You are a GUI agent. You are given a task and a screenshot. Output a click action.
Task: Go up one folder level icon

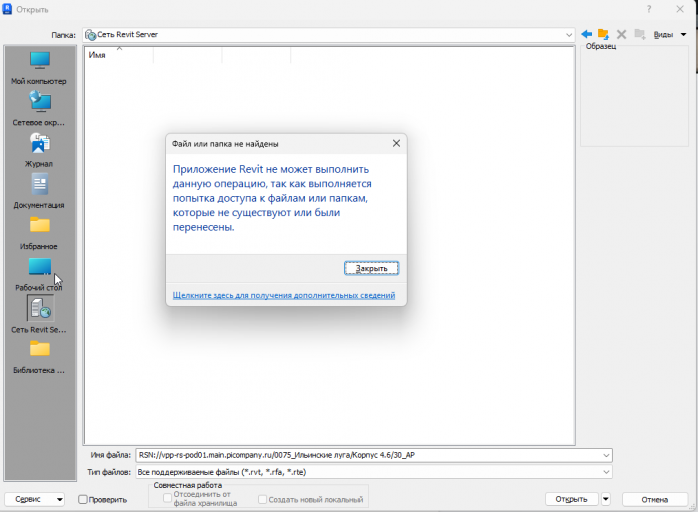[x=603, y=34]
